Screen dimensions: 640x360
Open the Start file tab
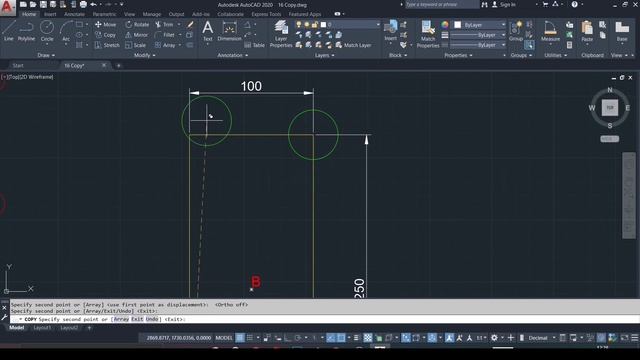(x=18, y=65)
